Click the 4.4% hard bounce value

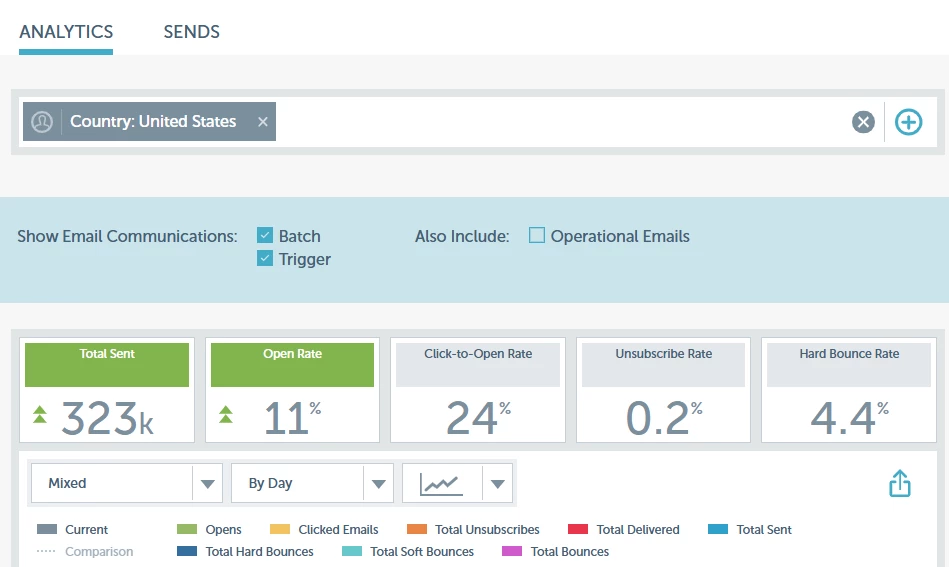[849, 418]
